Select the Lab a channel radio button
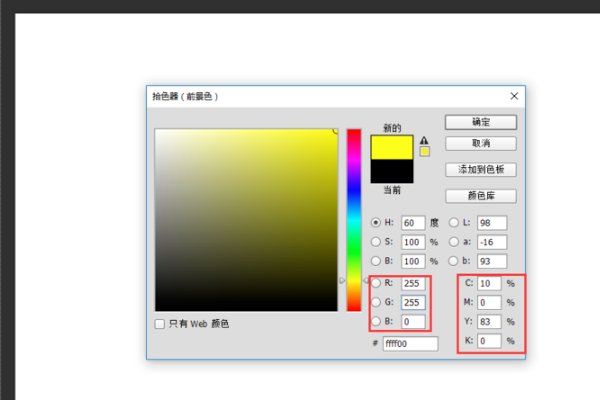The height and width of the screenshot is (400, 600). click(453, 242)
